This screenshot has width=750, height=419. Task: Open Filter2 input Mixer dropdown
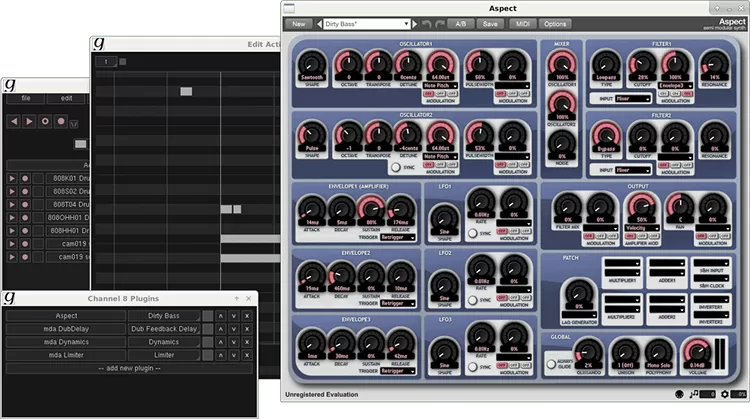633,170
